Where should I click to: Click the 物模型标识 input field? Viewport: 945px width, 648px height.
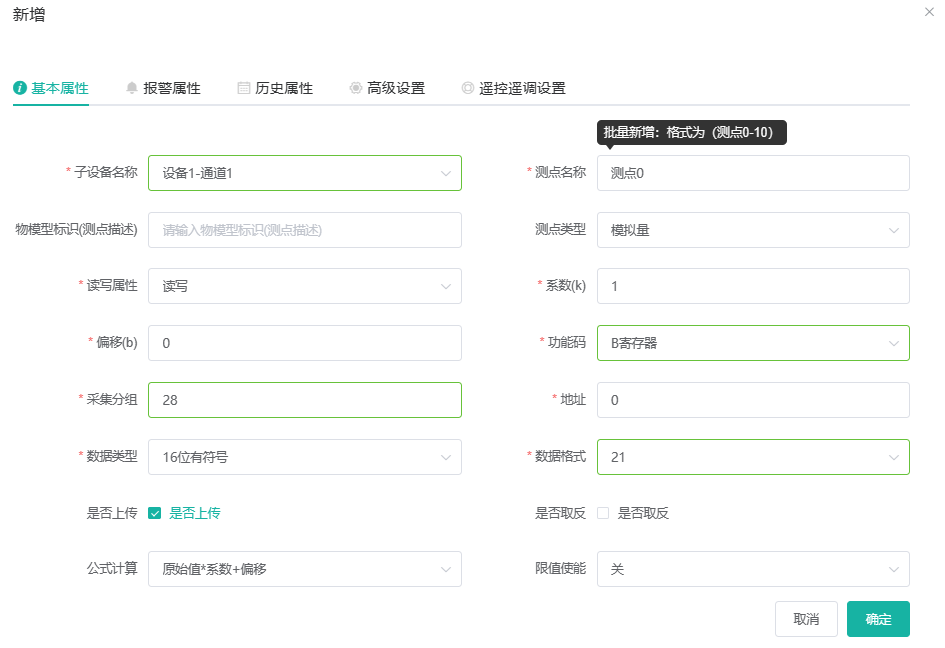coord(304,230)
